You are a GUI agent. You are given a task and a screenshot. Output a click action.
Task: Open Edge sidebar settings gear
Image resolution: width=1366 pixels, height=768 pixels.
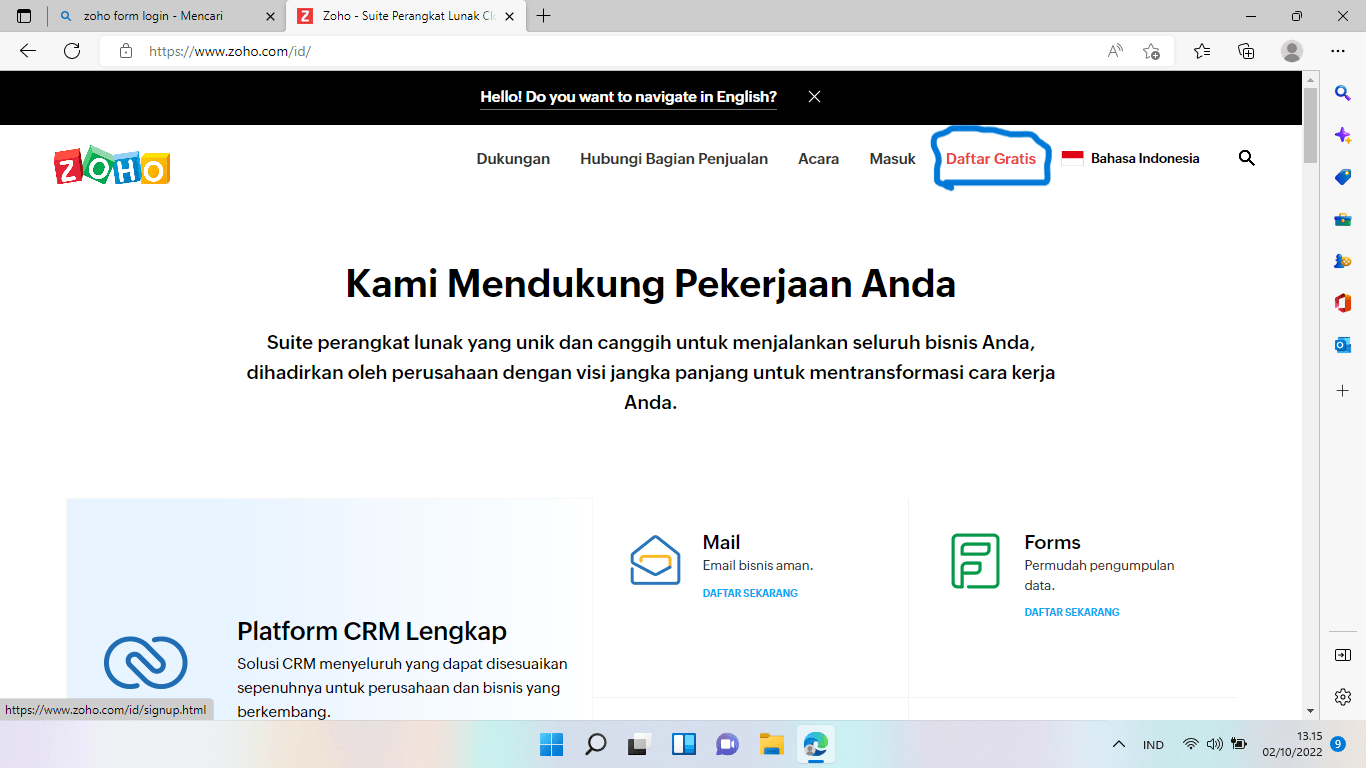pos(1343,697)
